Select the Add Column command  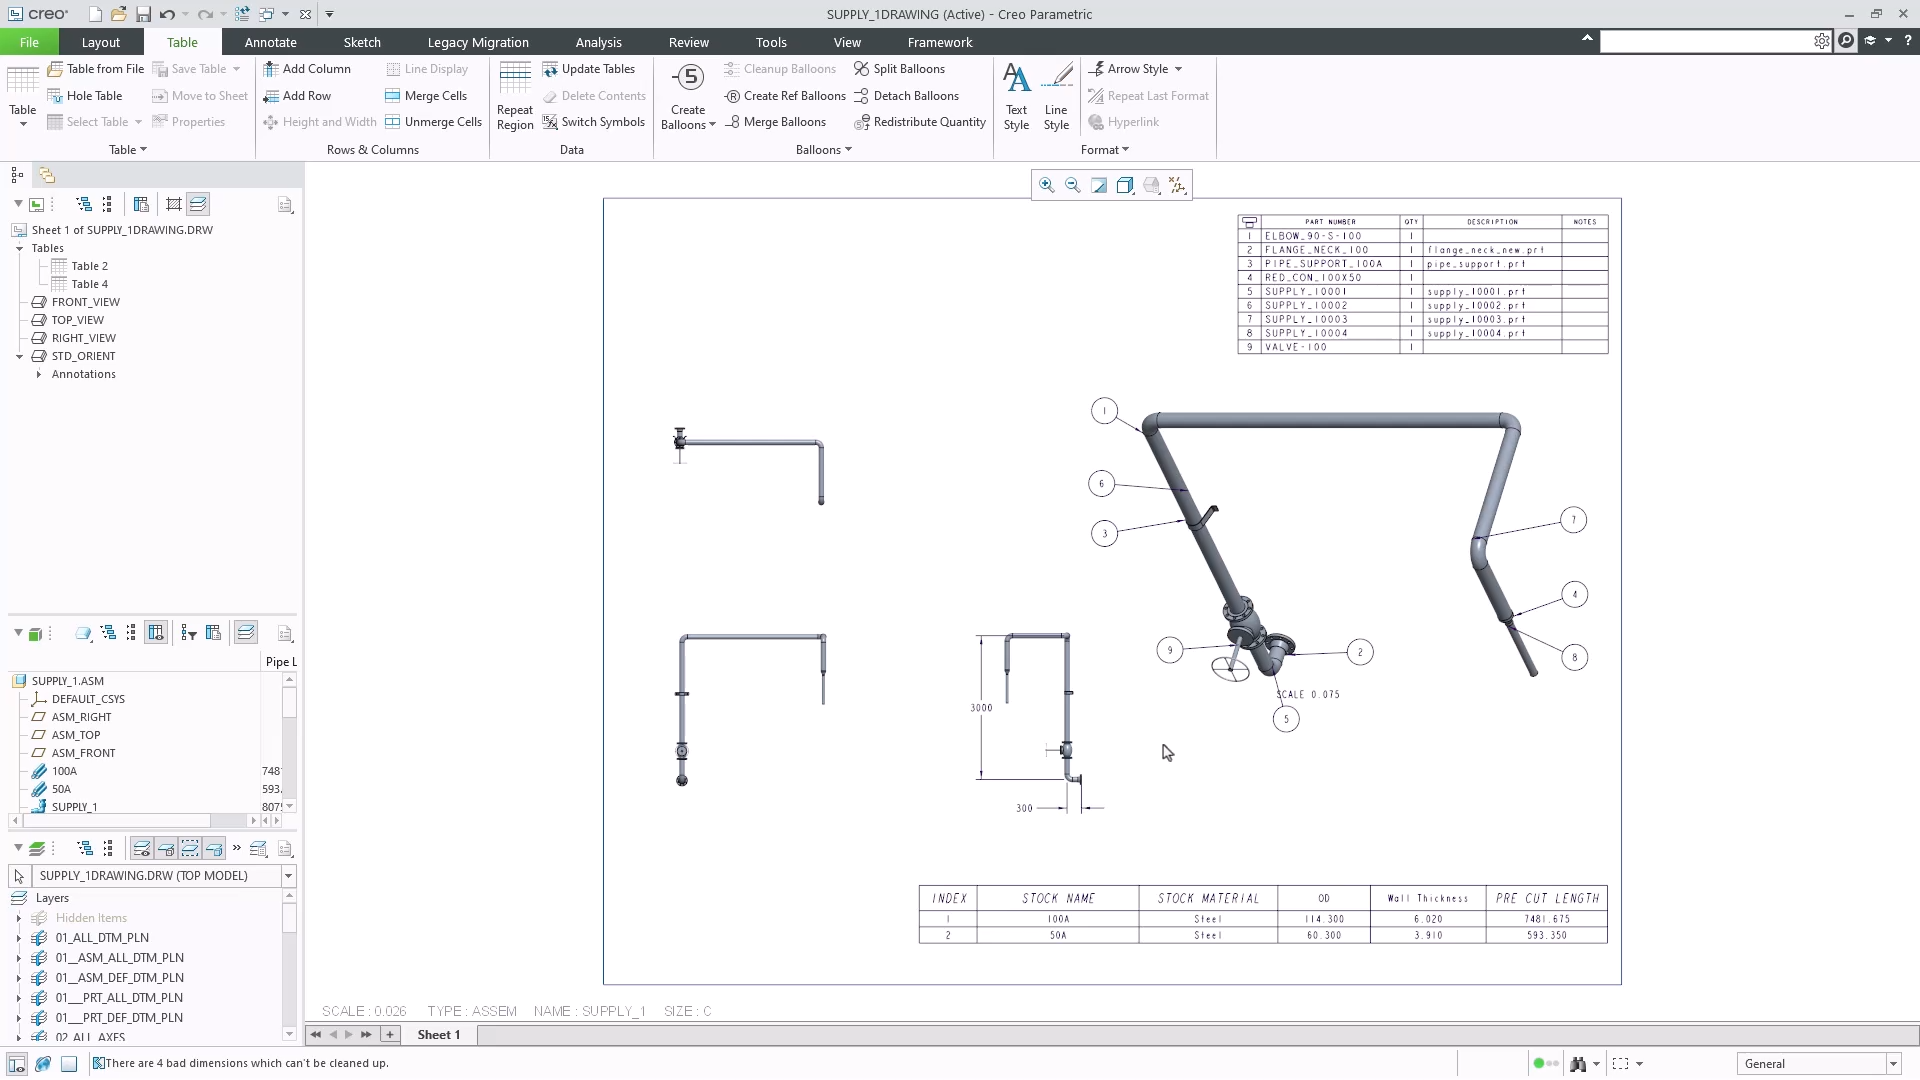pyautogui.click(x=307, y=69)
